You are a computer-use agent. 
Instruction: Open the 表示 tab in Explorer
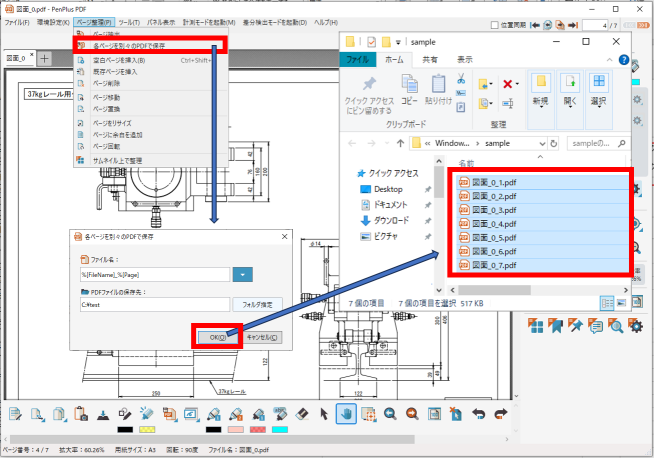point(465,60)
